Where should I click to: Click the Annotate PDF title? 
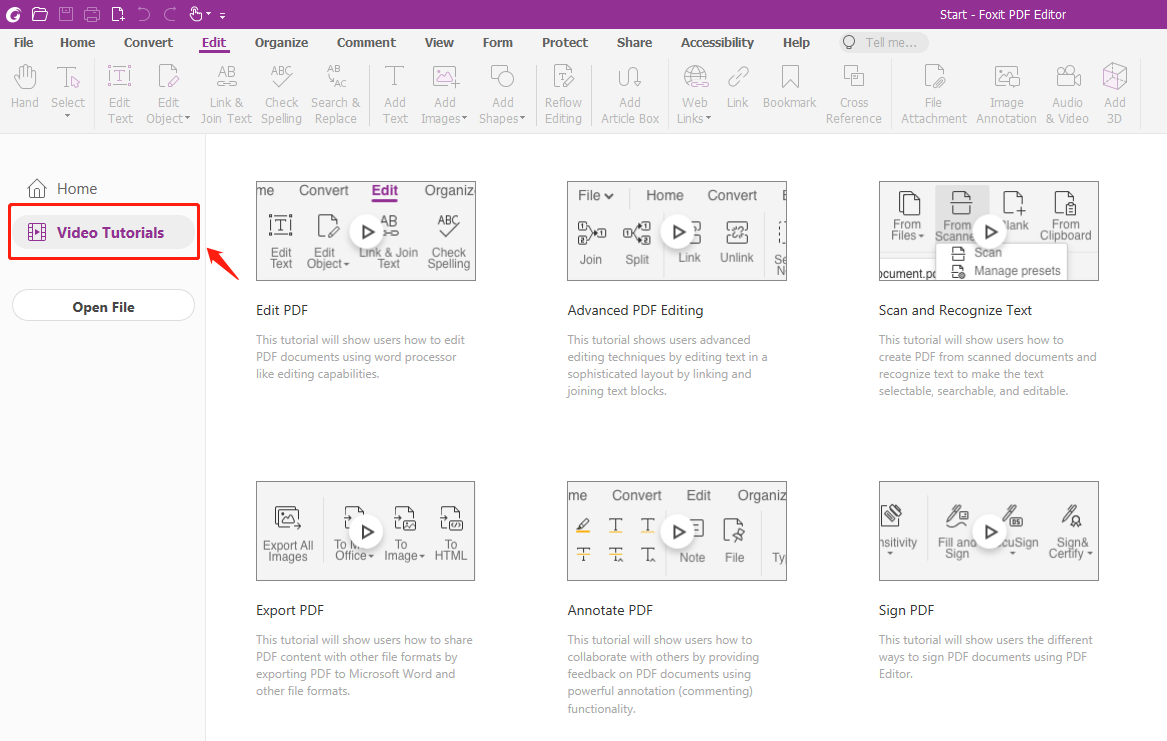click(610, 610)
